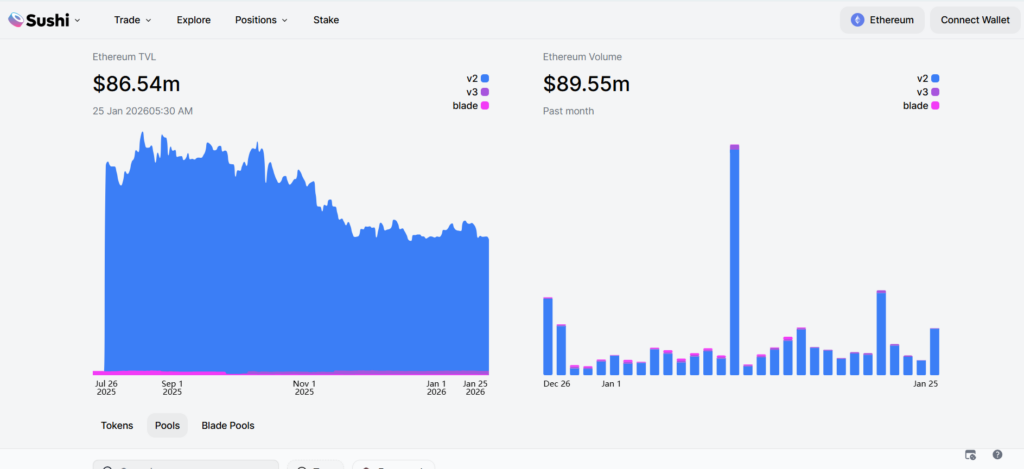Click the blade pink swatch in Volume legend
The image size is (1024, 469).
tap(935, 106)
